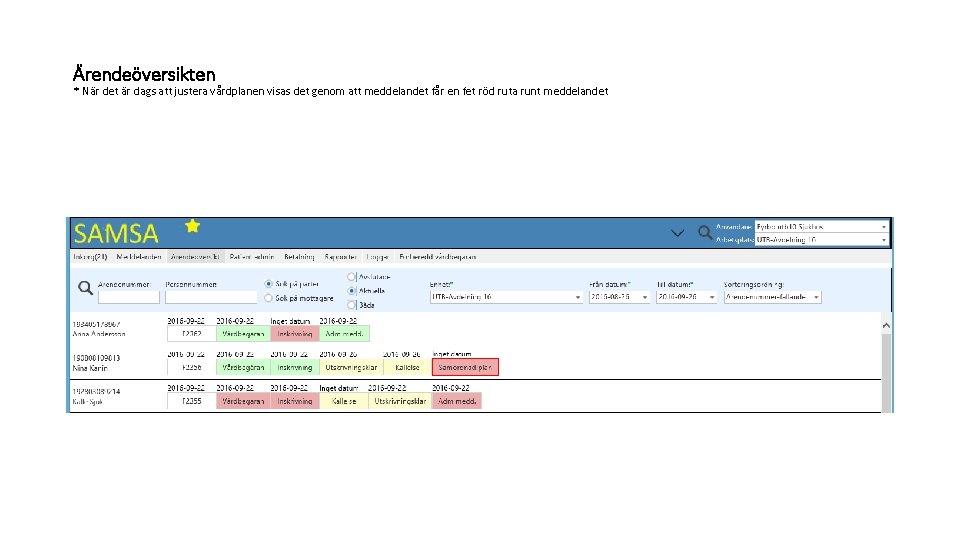Screen dimensions: 960x540
Task: Open Vårdbegäran message for Anna Andersson
Action: tap(243, 334)
